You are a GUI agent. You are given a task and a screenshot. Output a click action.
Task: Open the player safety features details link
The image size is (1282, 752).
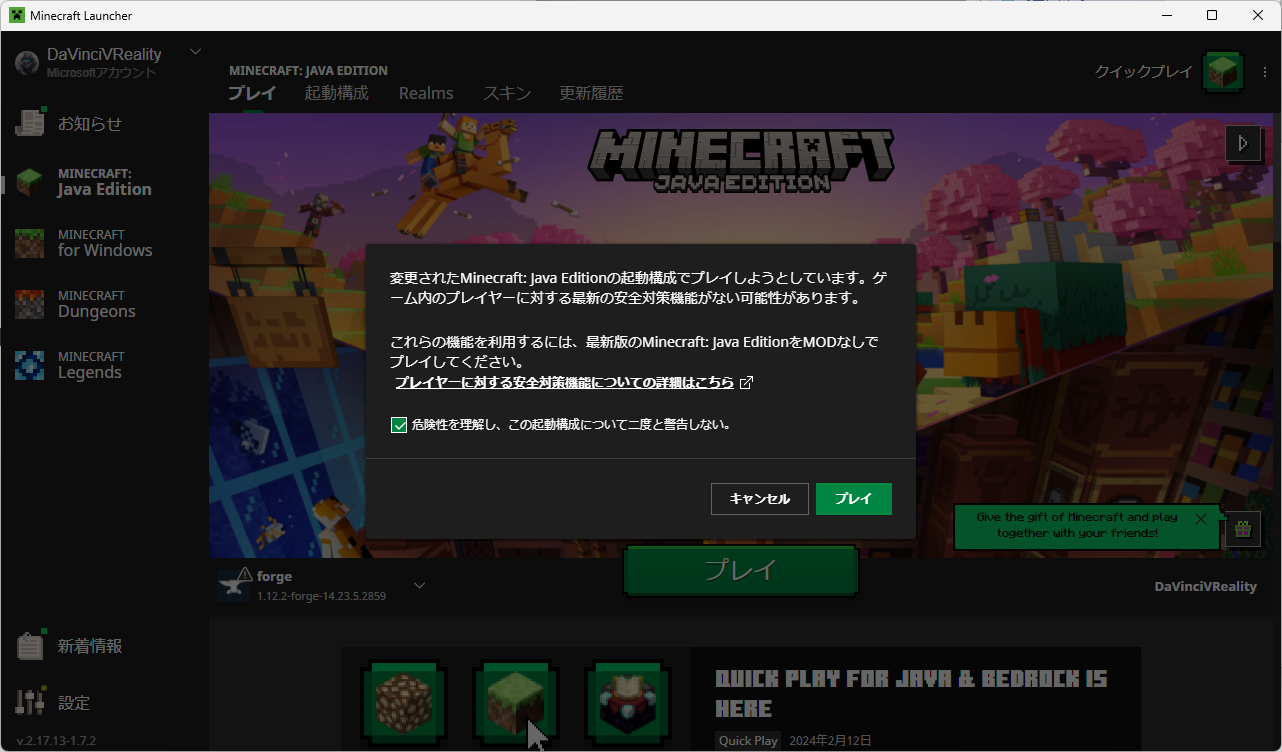(x=564, y=383)
